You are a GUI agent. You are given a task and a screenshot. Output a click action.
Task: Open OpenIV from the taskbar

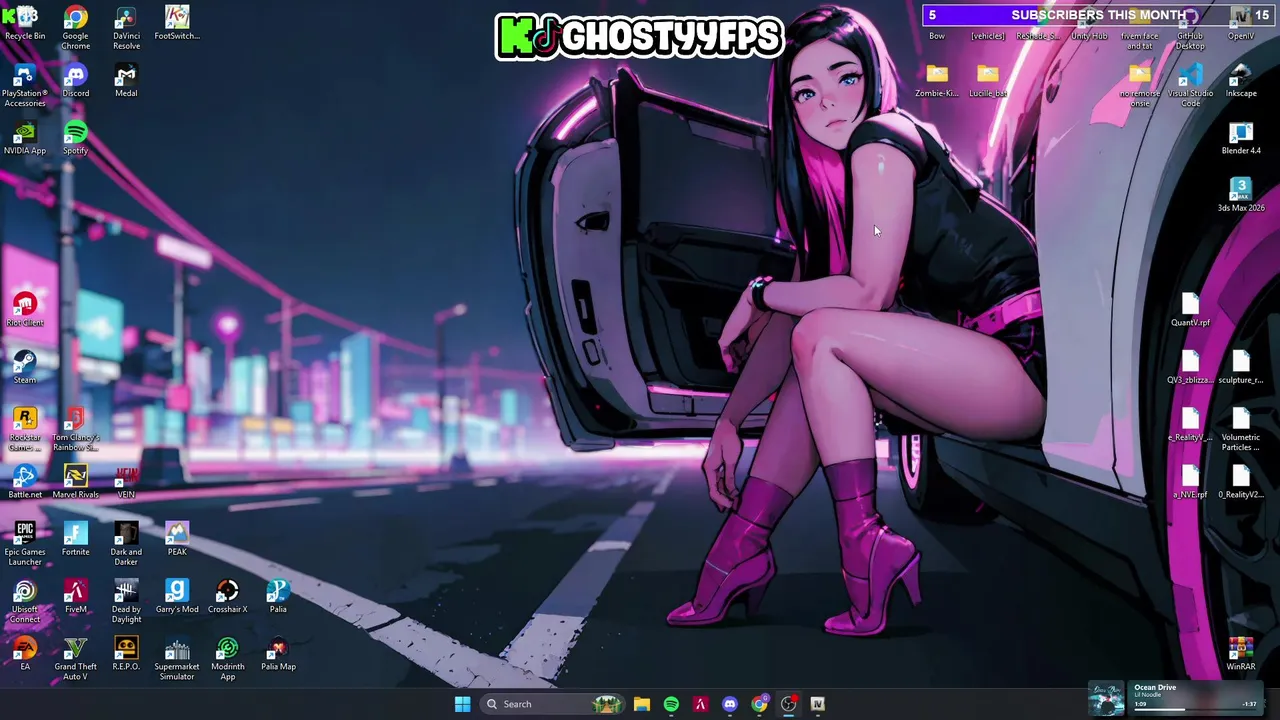(817, 704)
